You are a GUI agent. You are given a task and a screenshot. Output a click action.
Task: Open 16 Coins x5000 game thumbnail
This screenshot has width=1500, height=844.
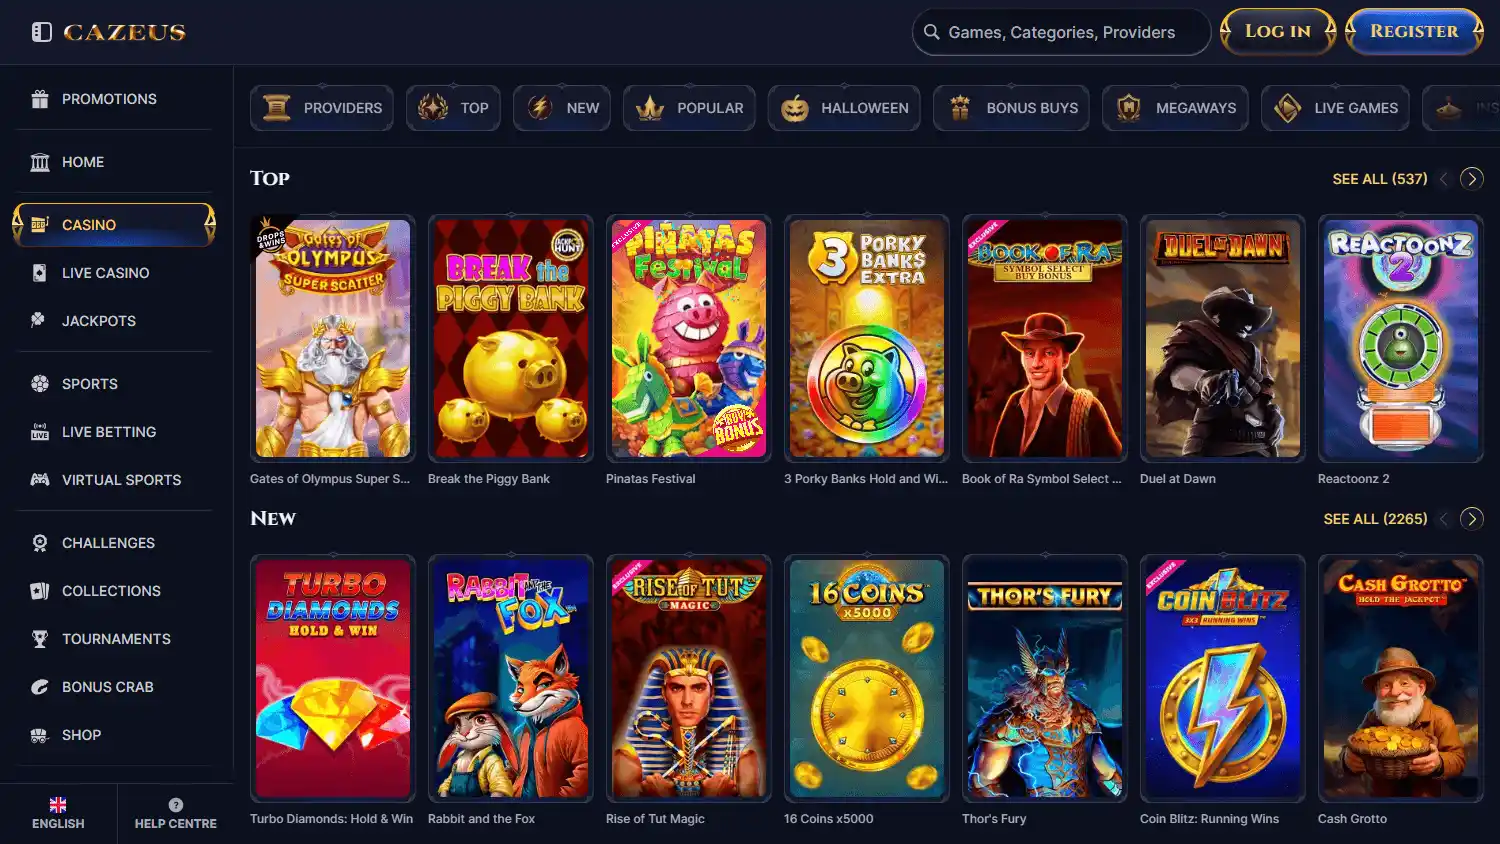[x=867, y=679]
